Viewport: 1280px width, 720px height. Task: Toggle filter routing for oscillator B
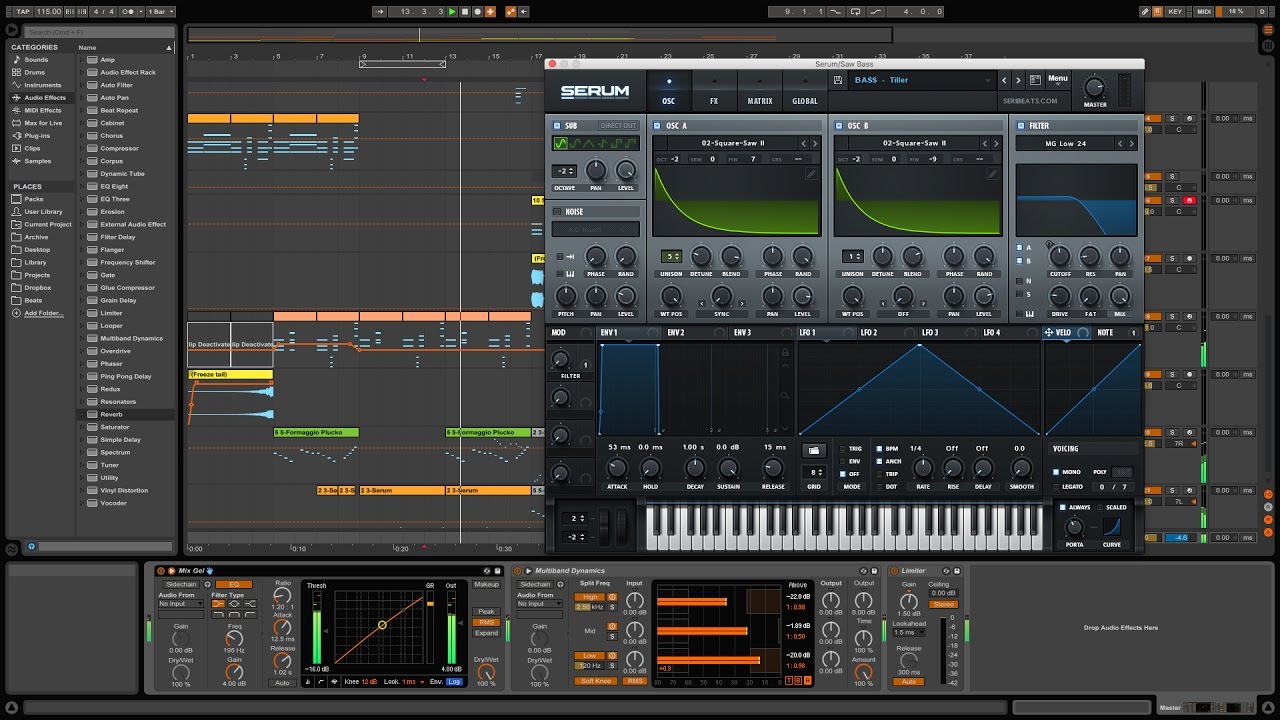[1020, 261]
